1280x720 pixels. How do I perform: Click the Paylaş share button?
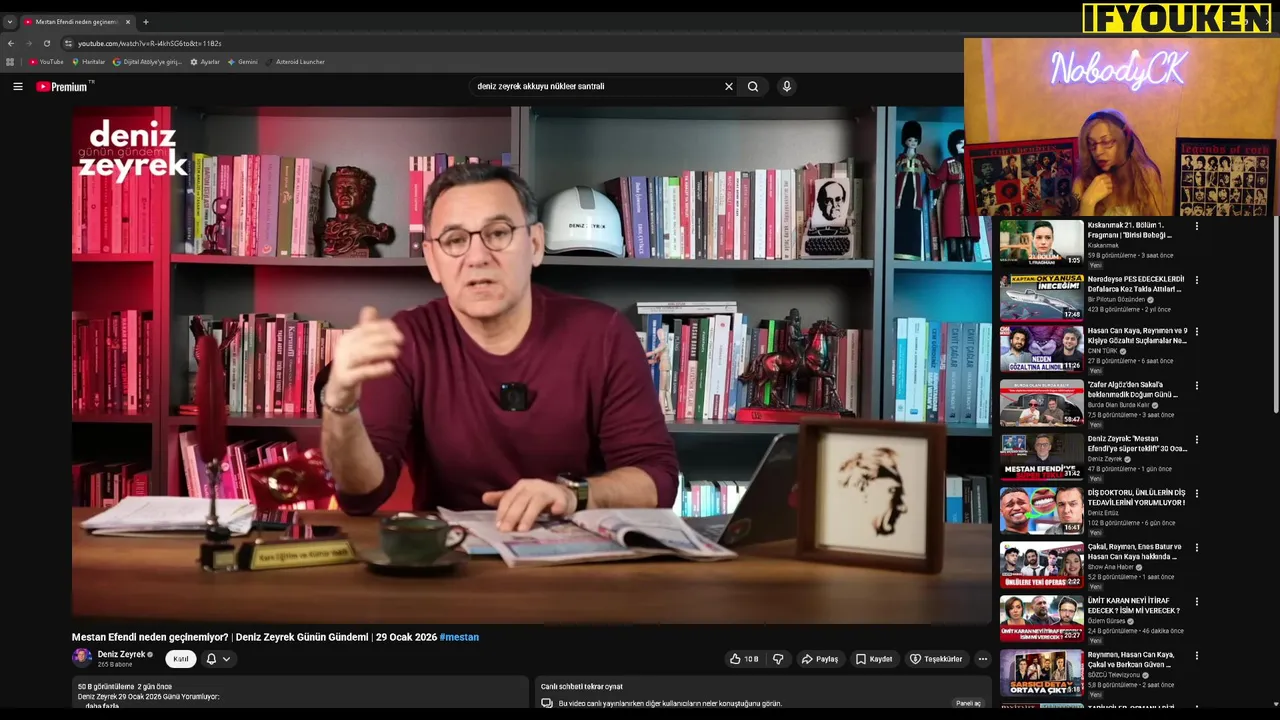(x=820, y=659)
